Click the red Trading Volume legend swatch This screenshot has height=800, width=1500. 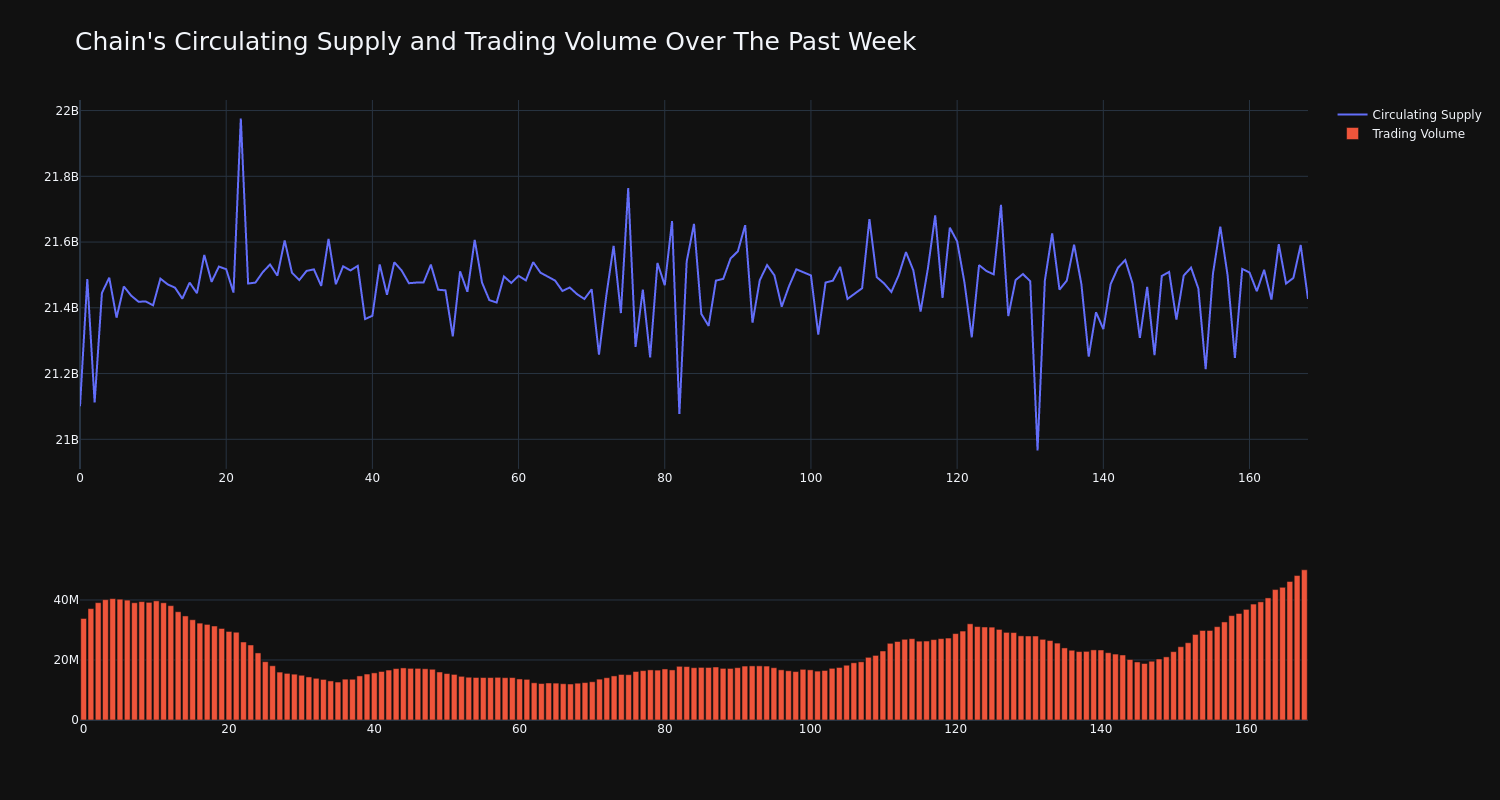point(1352,134)
